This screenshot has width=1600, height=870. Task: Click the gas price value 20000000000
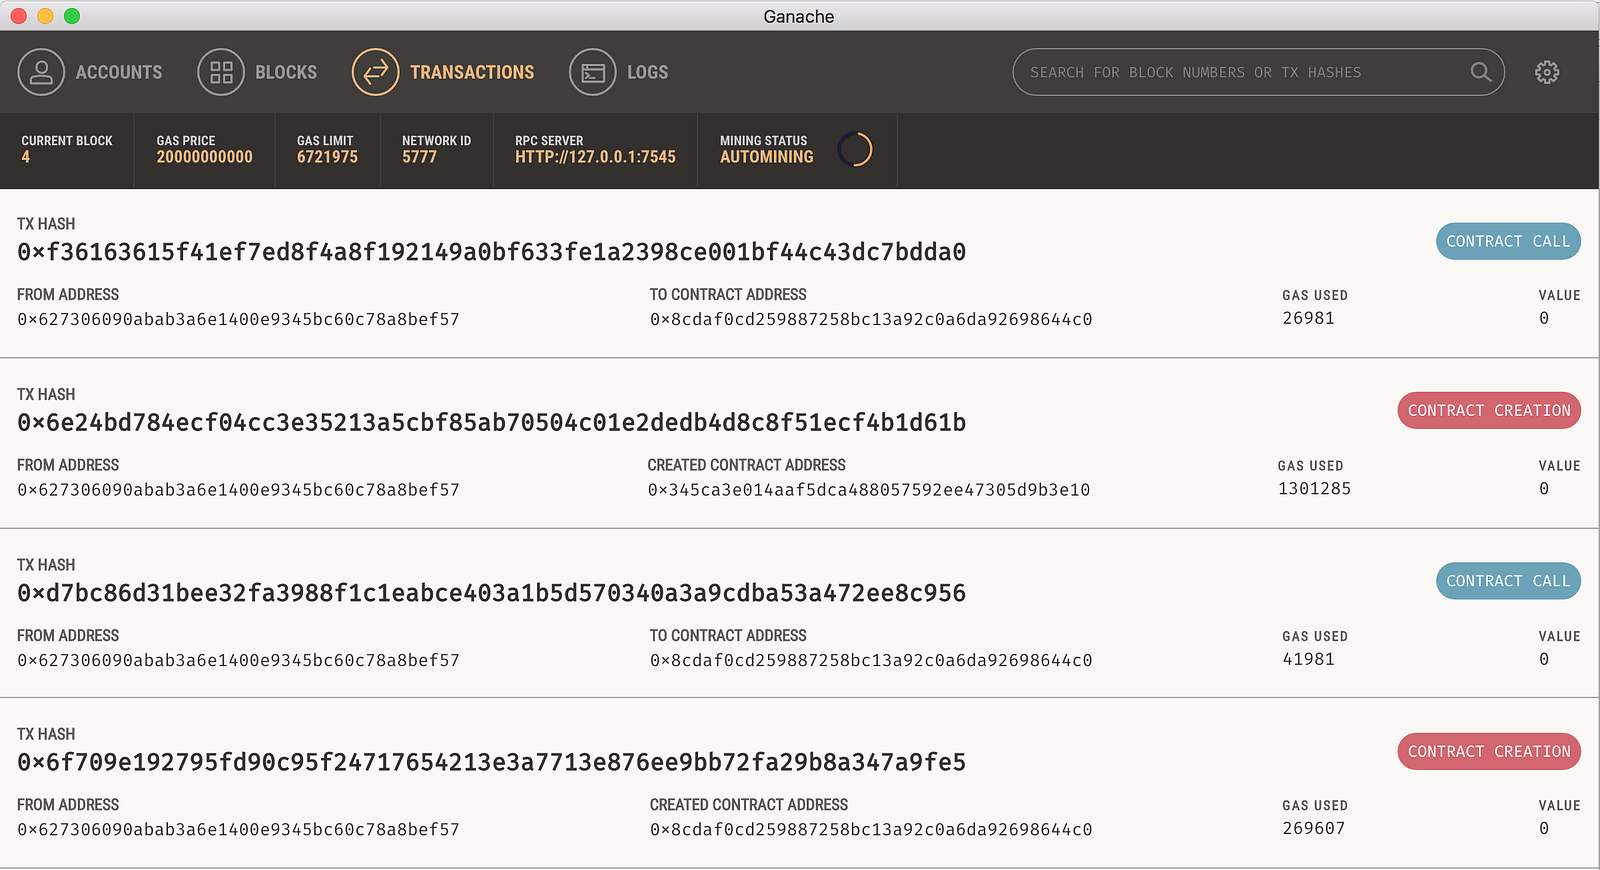(205, 157)
